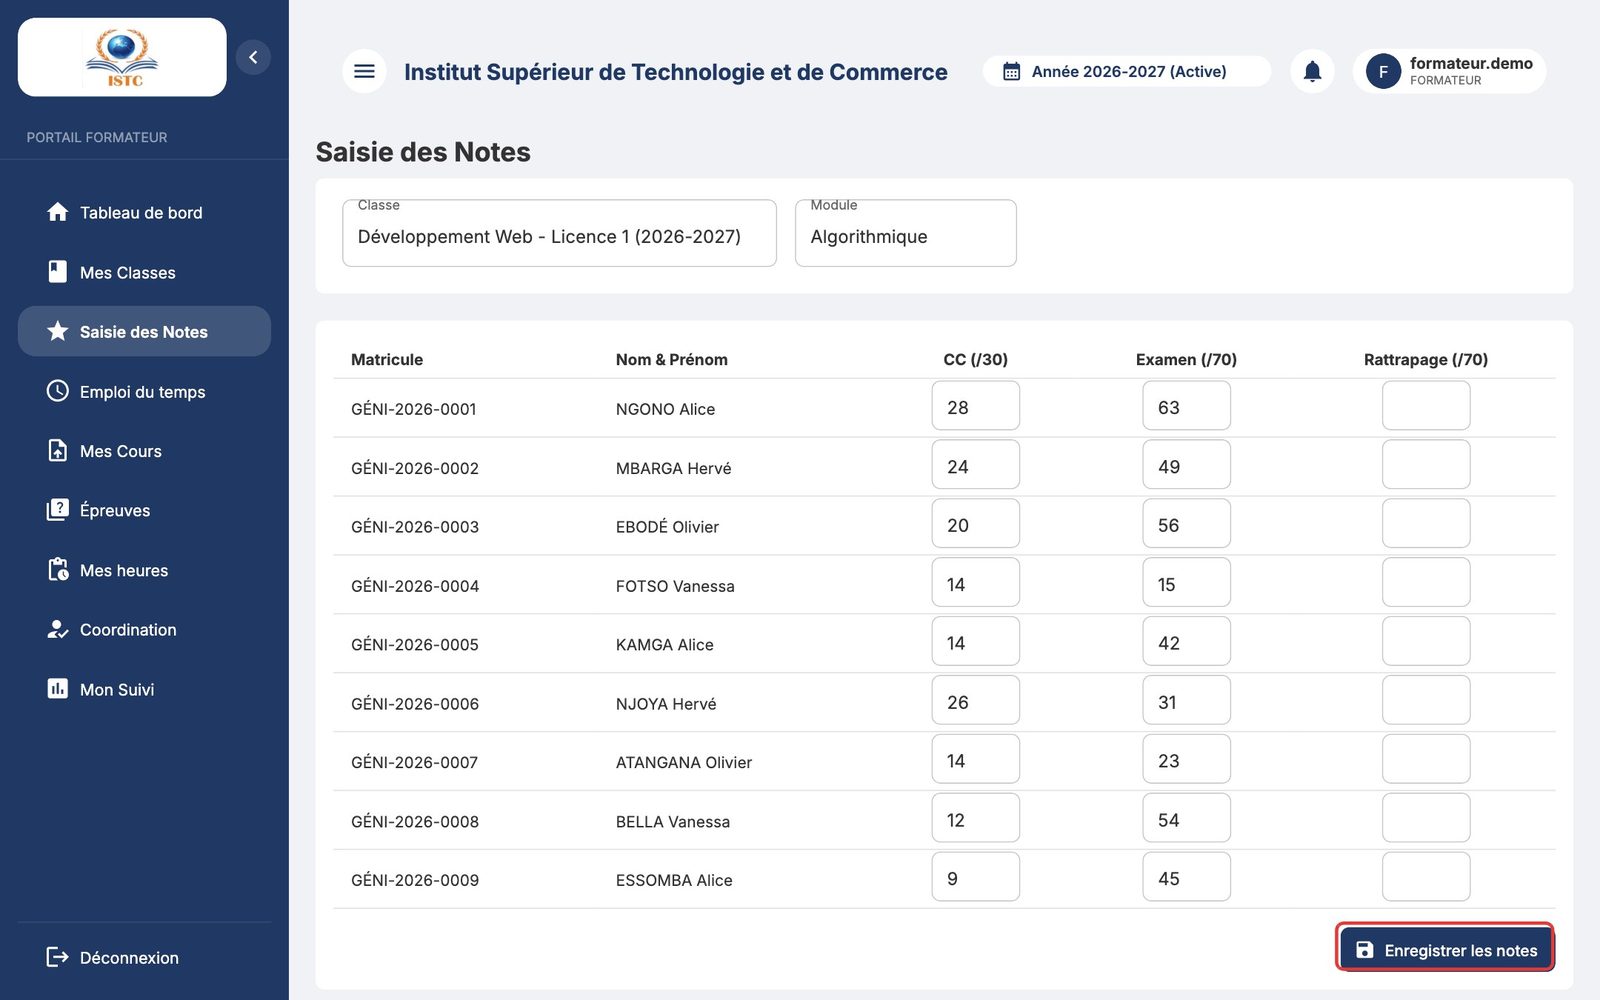Screen dimensions: 1600x1000
Task: Open the Coordination page
Action: 144,630
